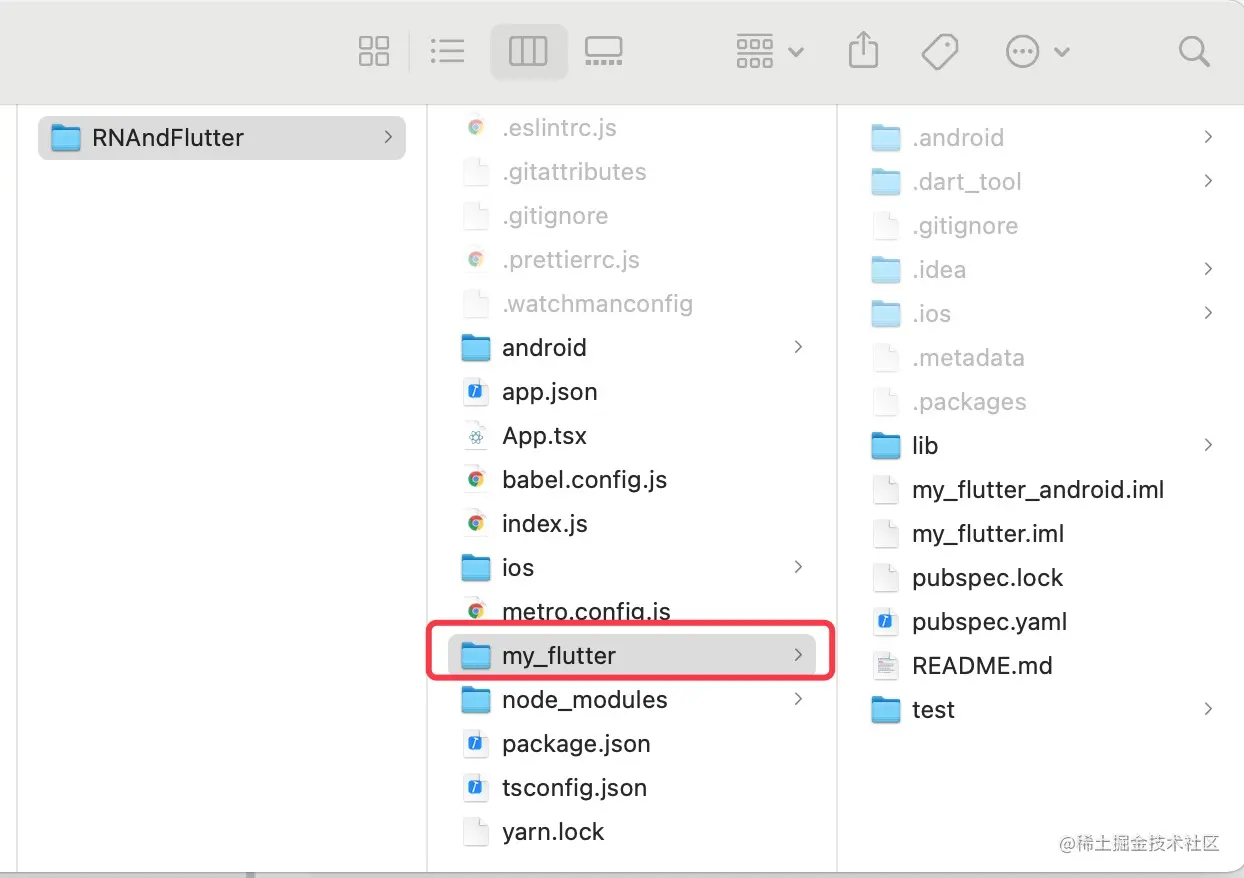Click the node_modules folder icon
The image size is (1244, 878).
[476, 700]
